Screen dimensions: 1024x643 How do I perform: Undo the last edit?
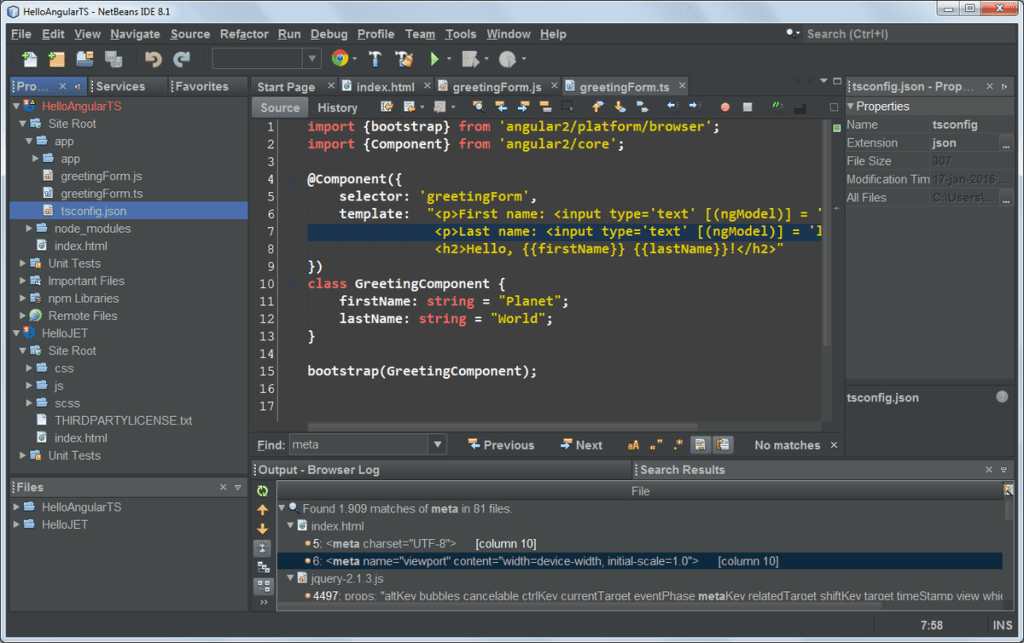click(x=155, y=60)
